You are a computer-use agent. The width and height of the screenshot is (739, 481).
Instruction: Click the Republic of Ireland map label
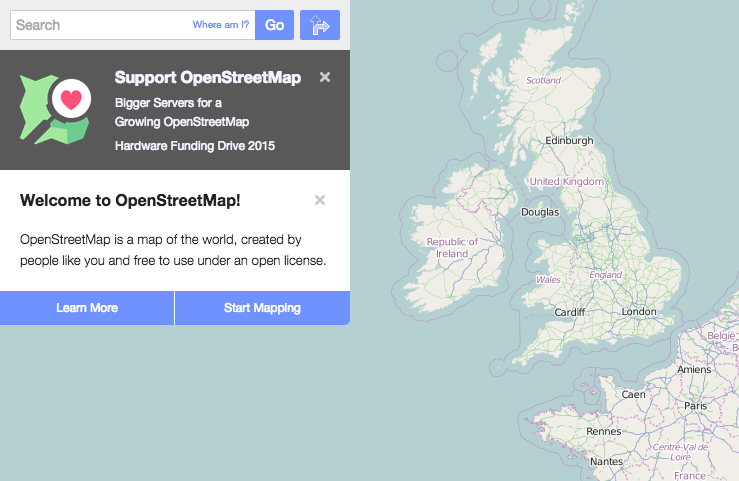[452, 247]
